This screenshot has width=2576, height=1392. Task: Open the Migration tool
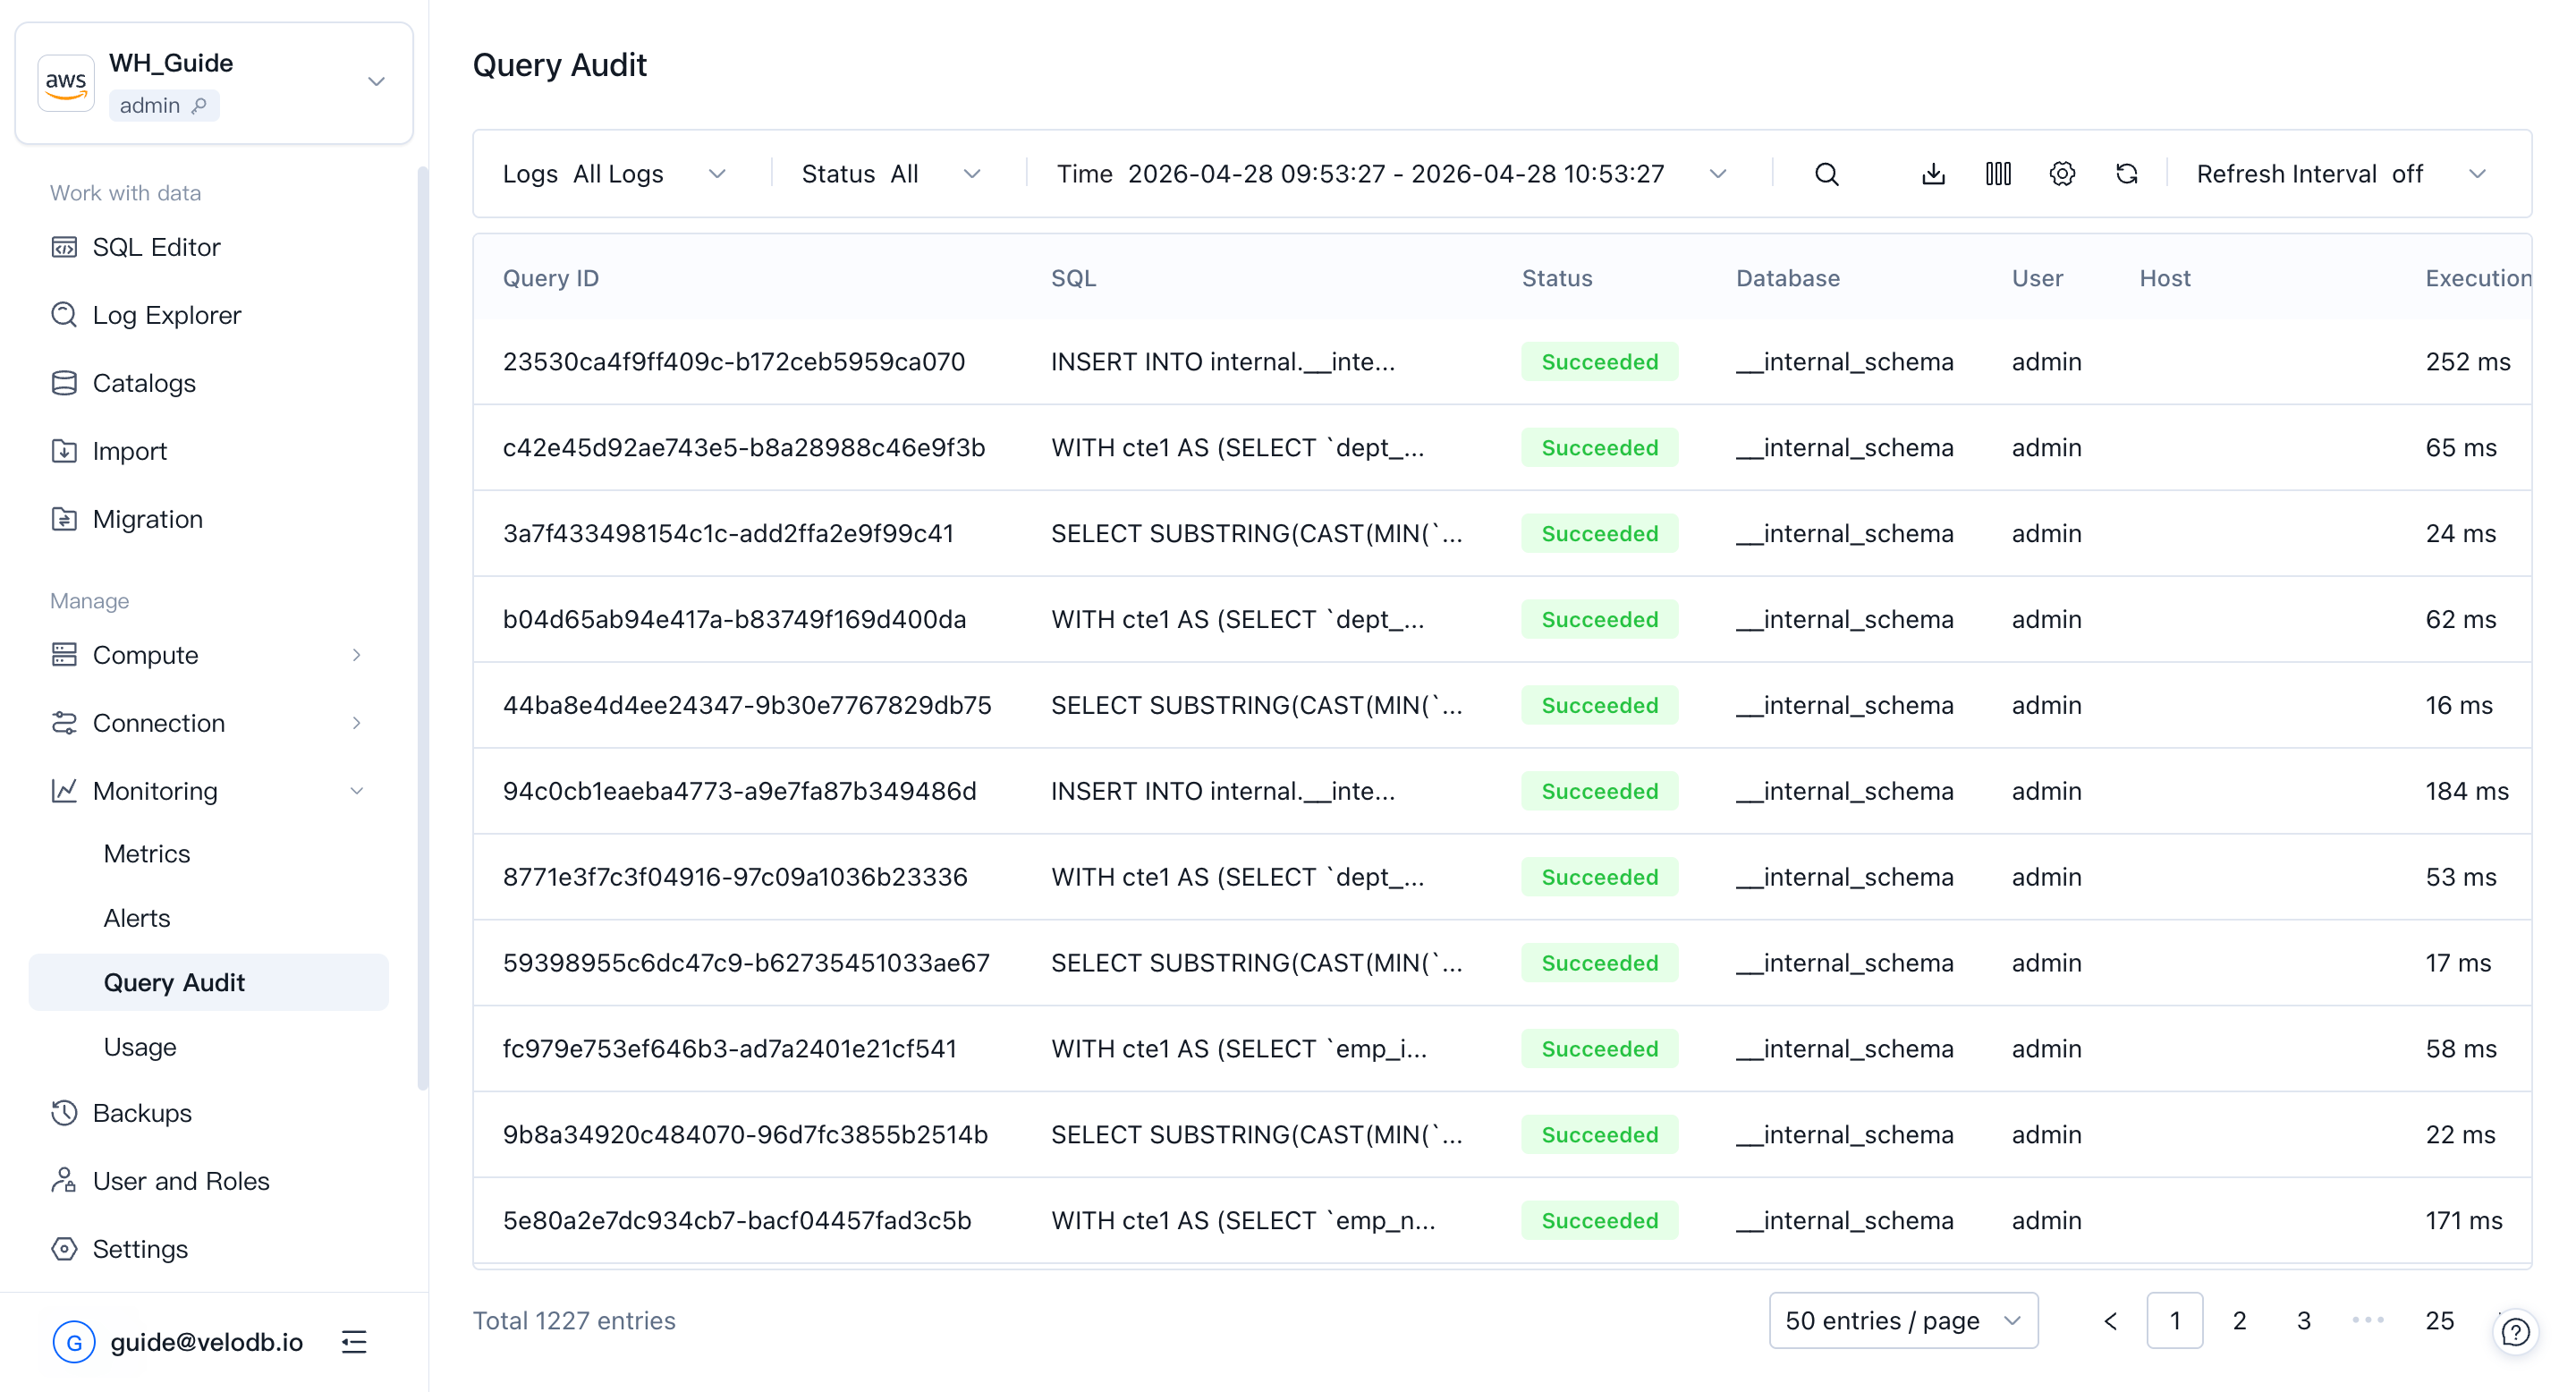148,519
